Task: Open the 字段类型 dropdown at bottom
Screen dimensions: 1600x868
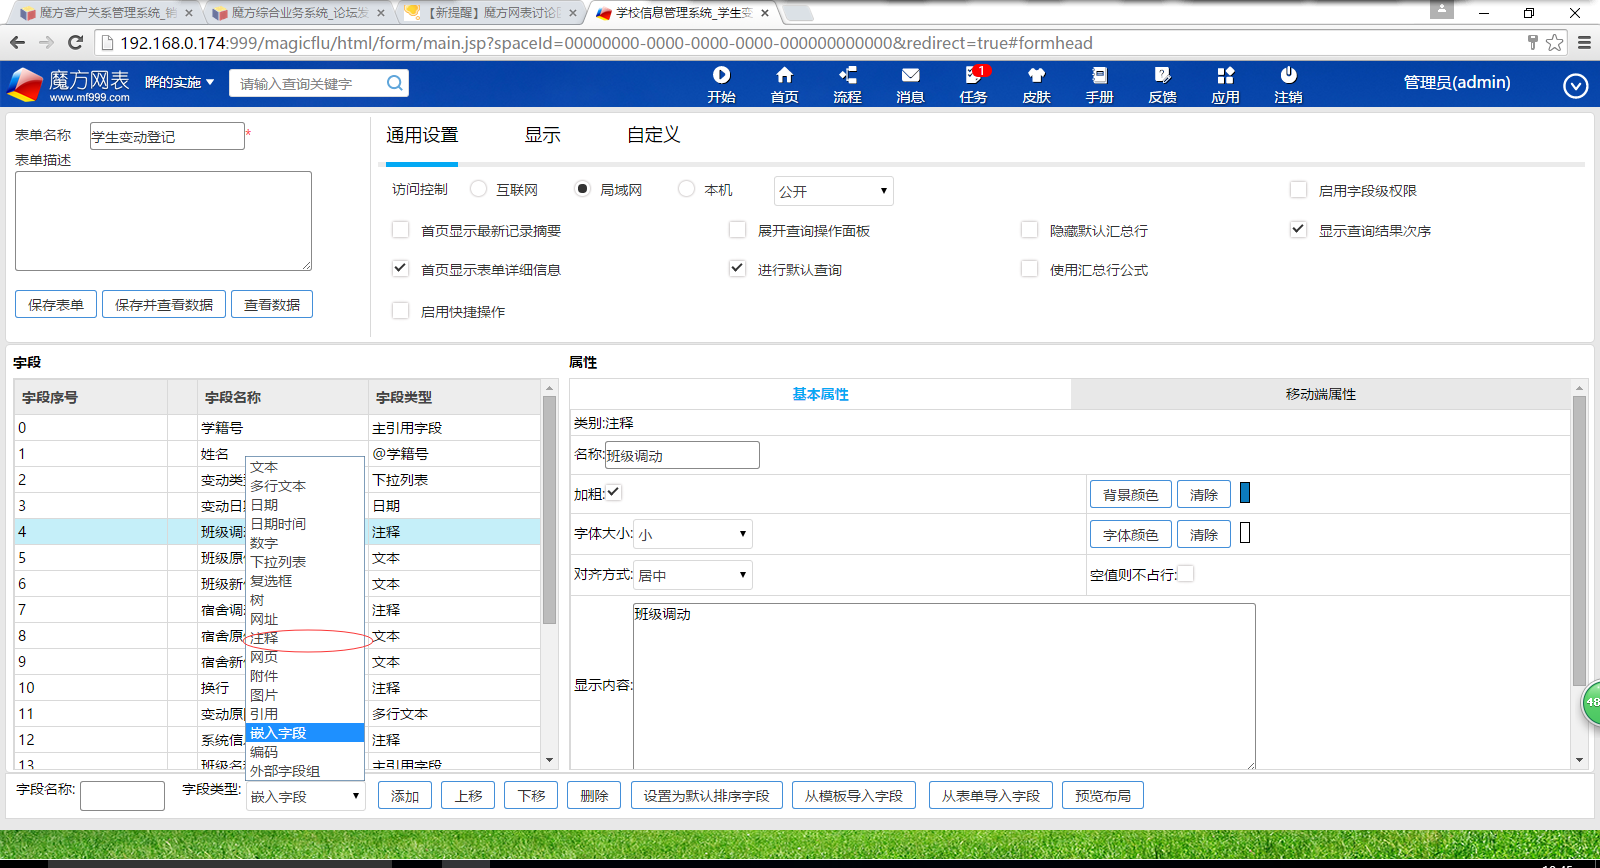Action: pyautogui.click(x=305, y=796)
